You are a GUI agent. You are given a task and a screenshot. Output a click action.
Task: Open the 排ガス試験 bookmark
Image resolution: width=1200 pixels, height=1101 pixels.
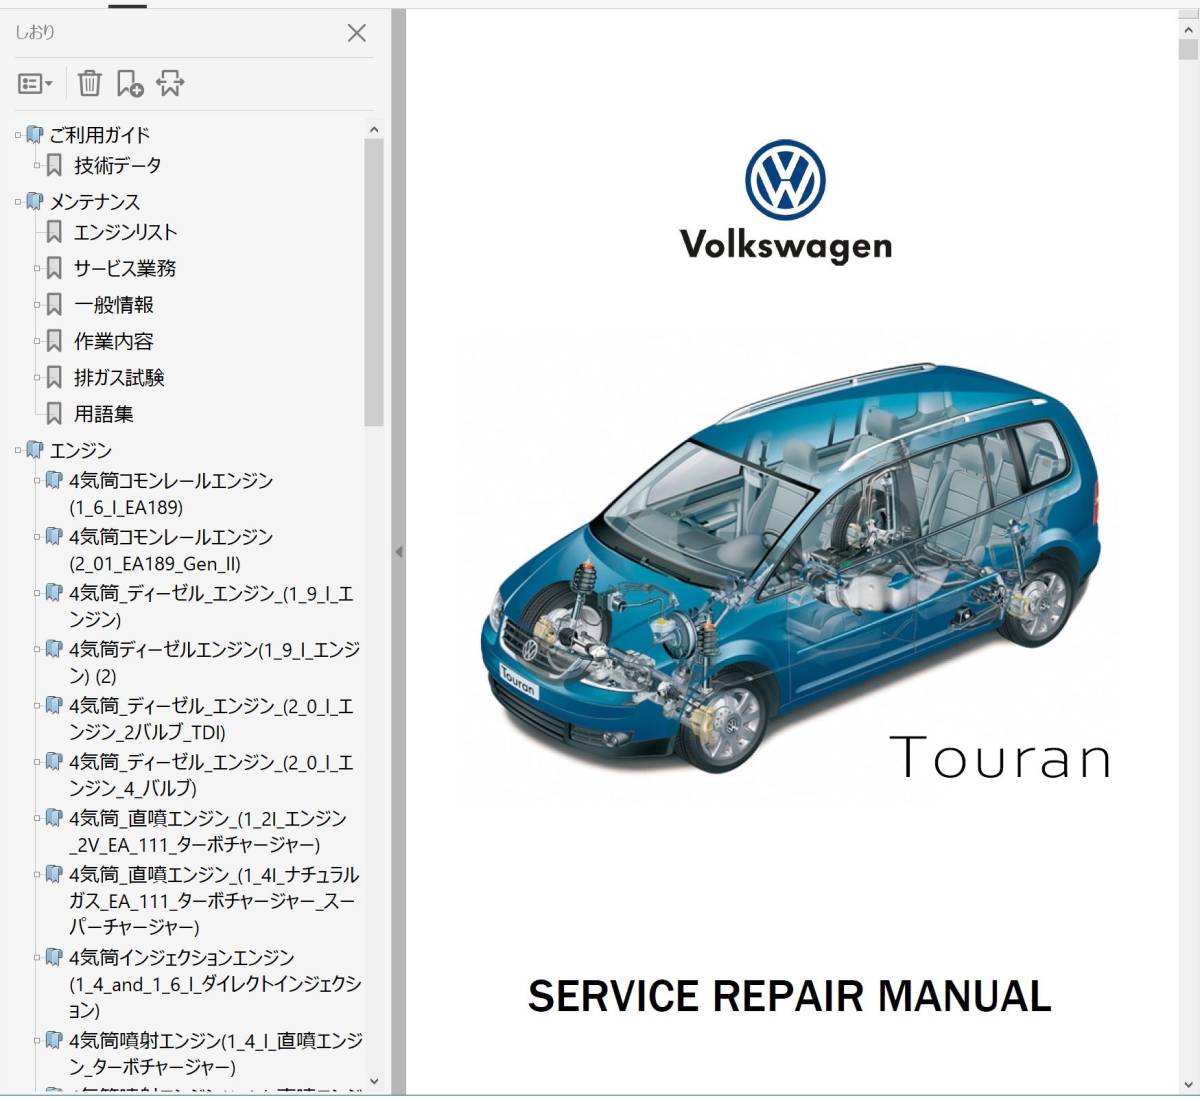pyautogui.click(x=119, y=377)
